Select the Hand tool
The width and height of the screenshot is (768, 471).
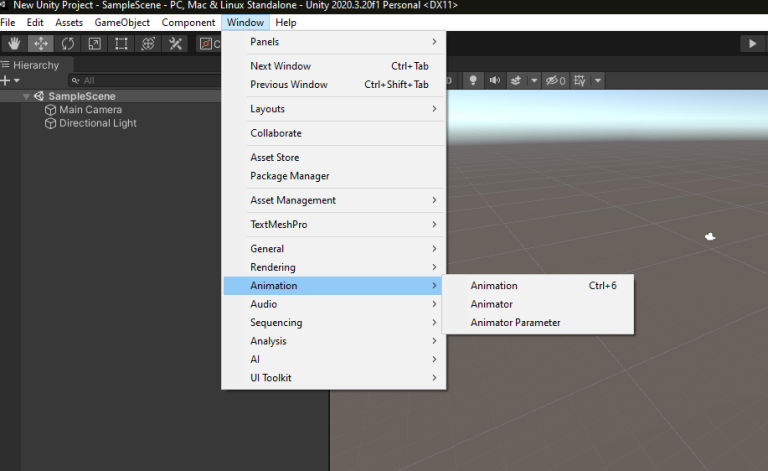14,44
